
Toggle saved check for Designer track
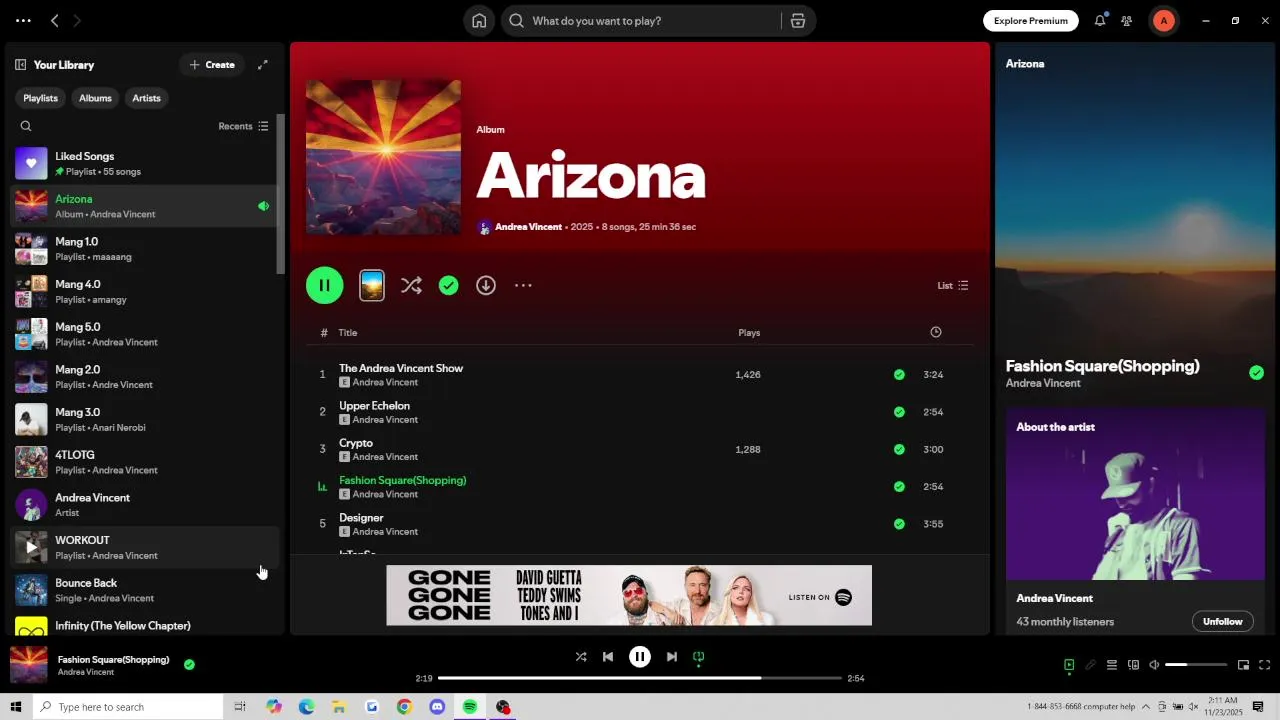tap(899, 524)
